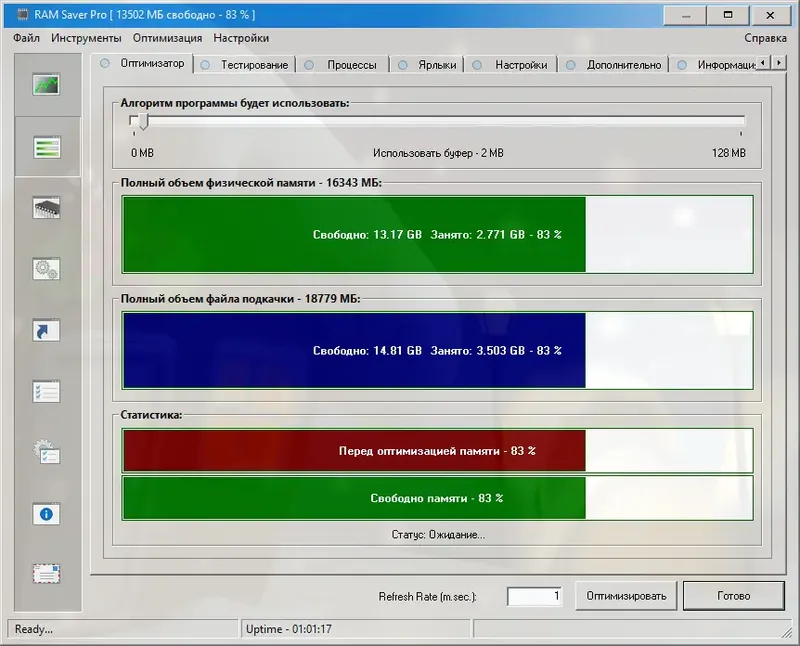Click the left tab scroll arrow

(x=762, y=62)
